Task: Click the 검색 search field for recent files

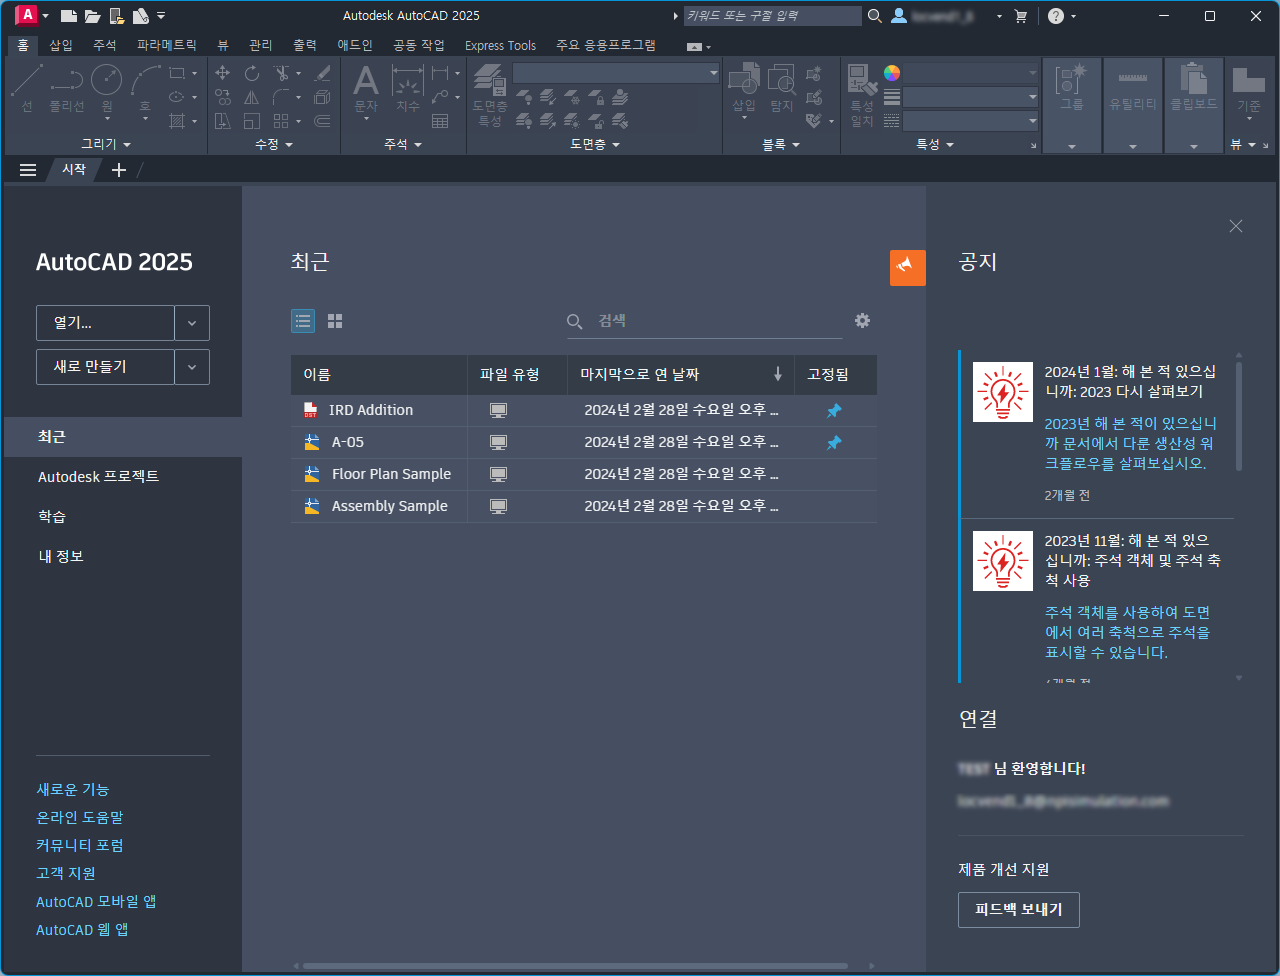Action: [704, 321]
